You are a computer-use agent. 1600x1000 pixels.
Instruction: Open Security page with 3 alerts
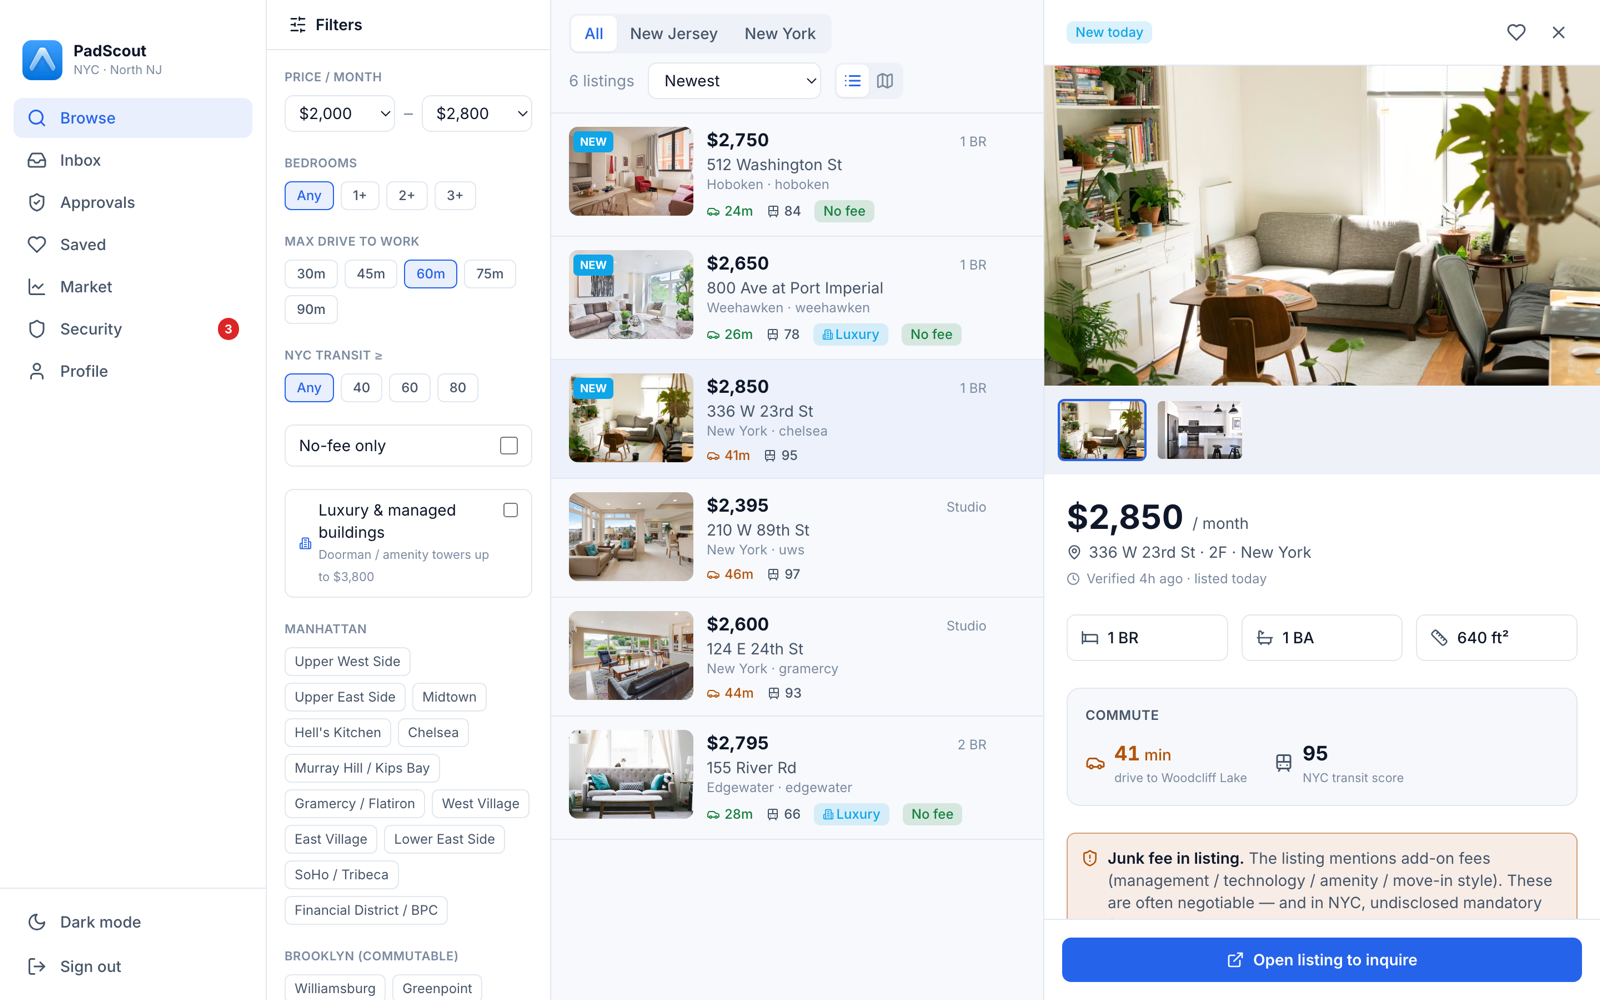[133, 329]
